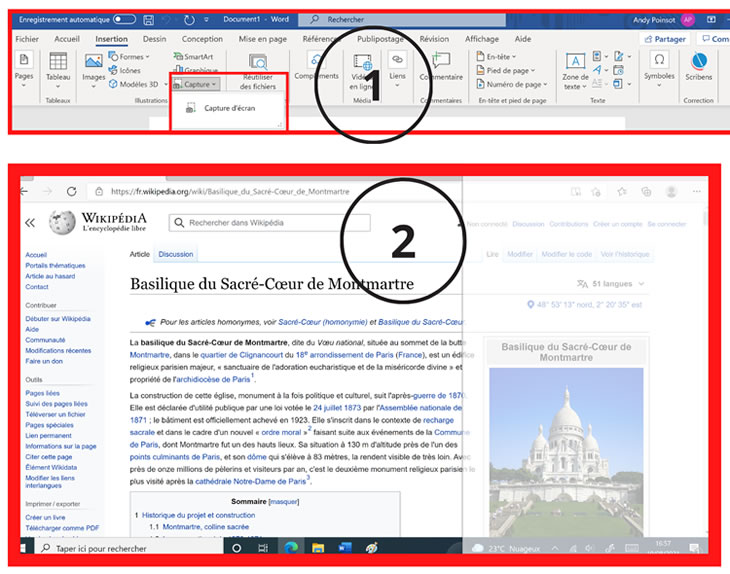Screen dimensions: 730x574
Task: Open the Mise en page tab
Action: click(x=263, y=39)
